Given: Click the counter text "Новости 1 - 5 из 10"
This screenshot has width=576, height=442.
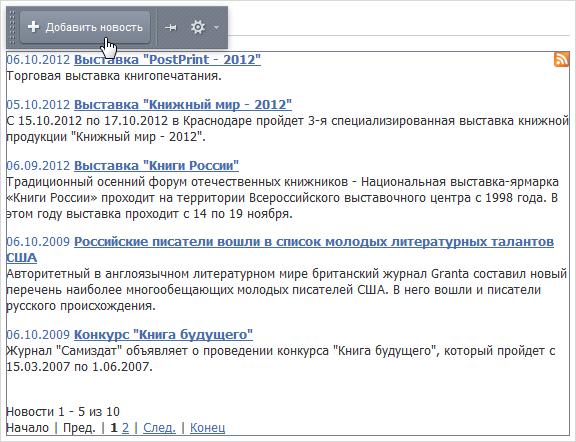Looking at the screenshot, I should click(x=63, y=412).
